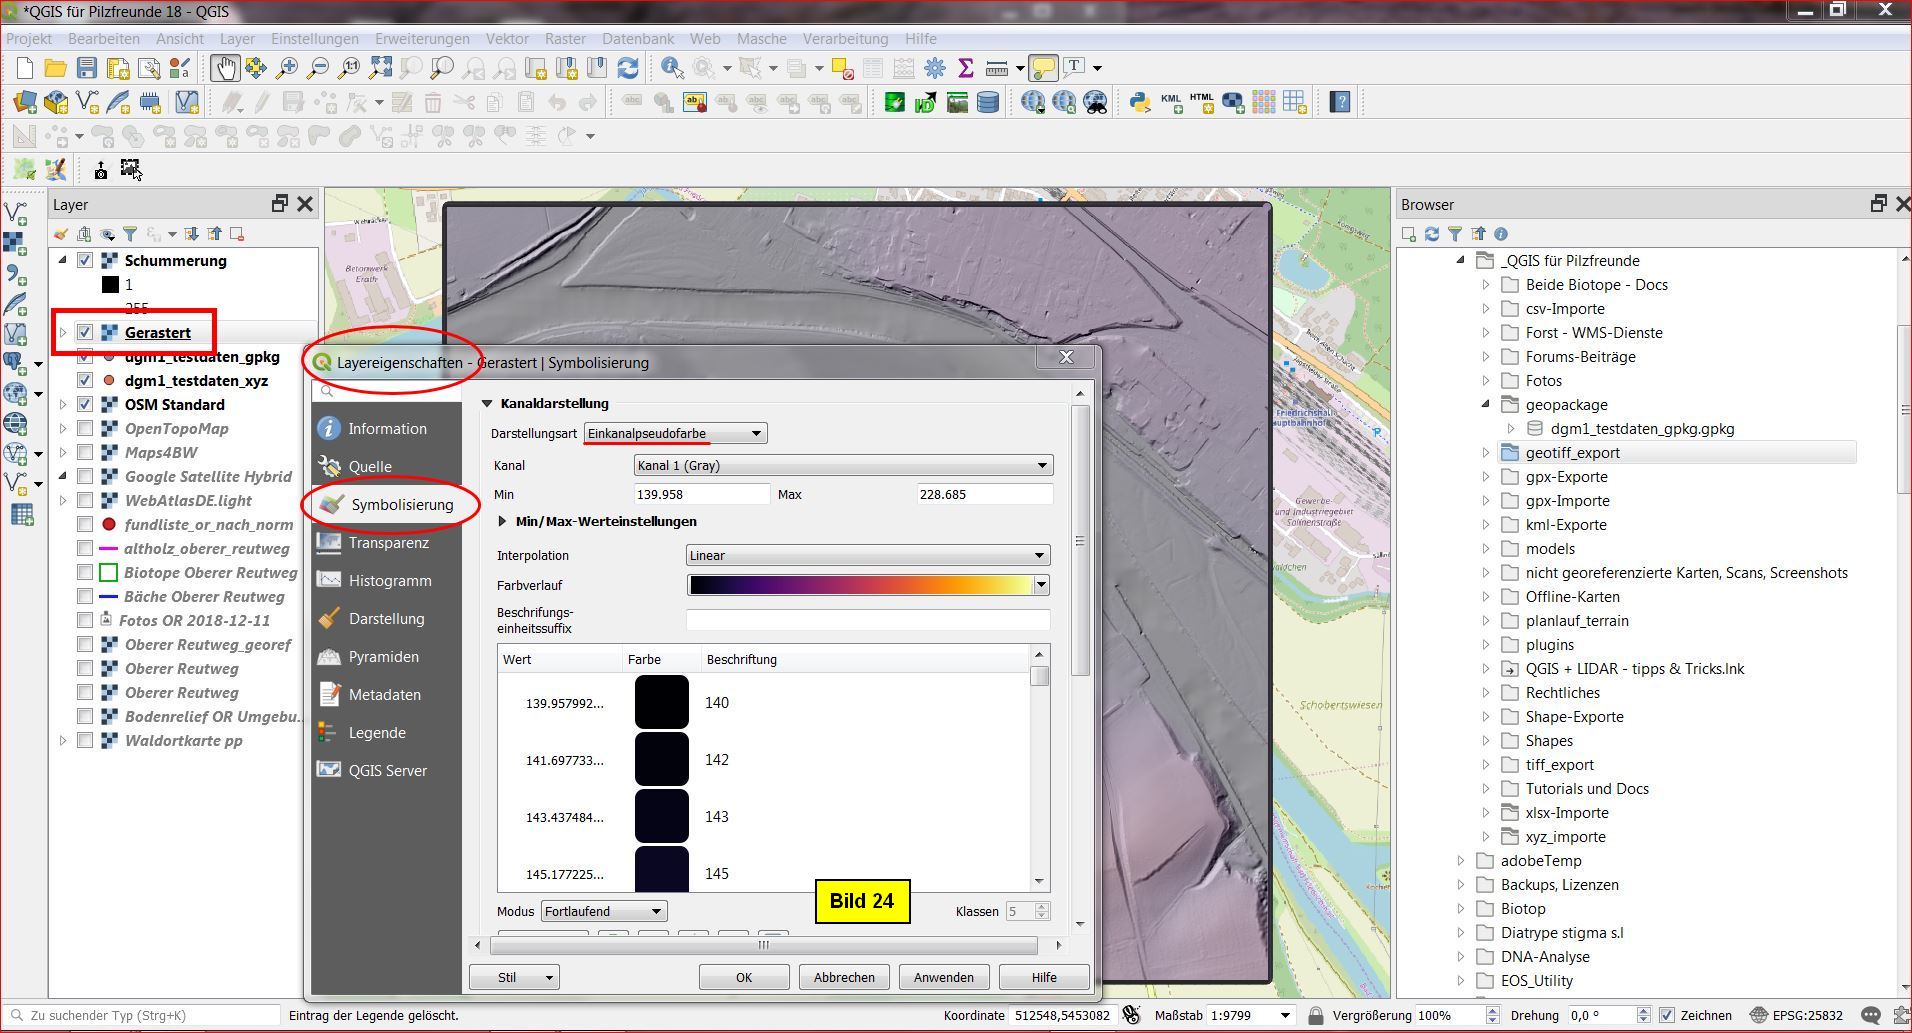This screenshot has width=1912, height=1033.
Task: Toggle the OSM Standard layer checkbox
Action: [x=85, y=405]
